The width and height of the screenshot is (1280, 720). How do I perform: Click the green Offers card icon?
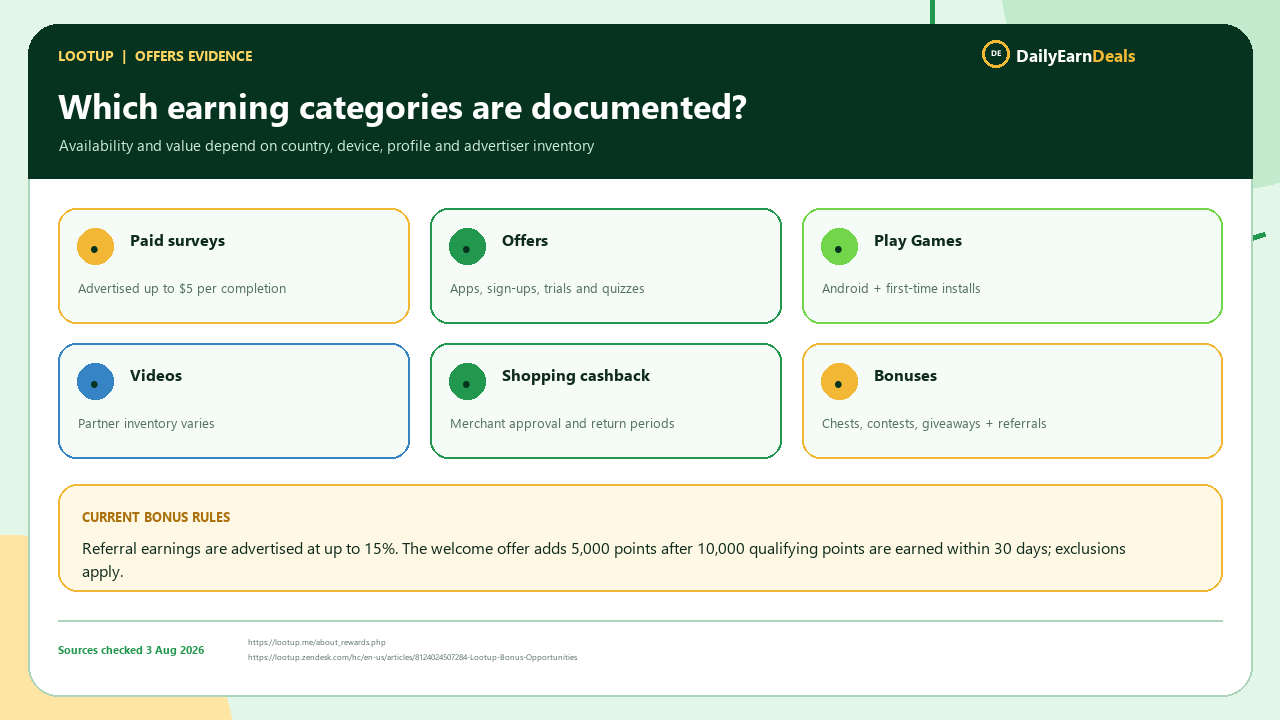point(468,247)
